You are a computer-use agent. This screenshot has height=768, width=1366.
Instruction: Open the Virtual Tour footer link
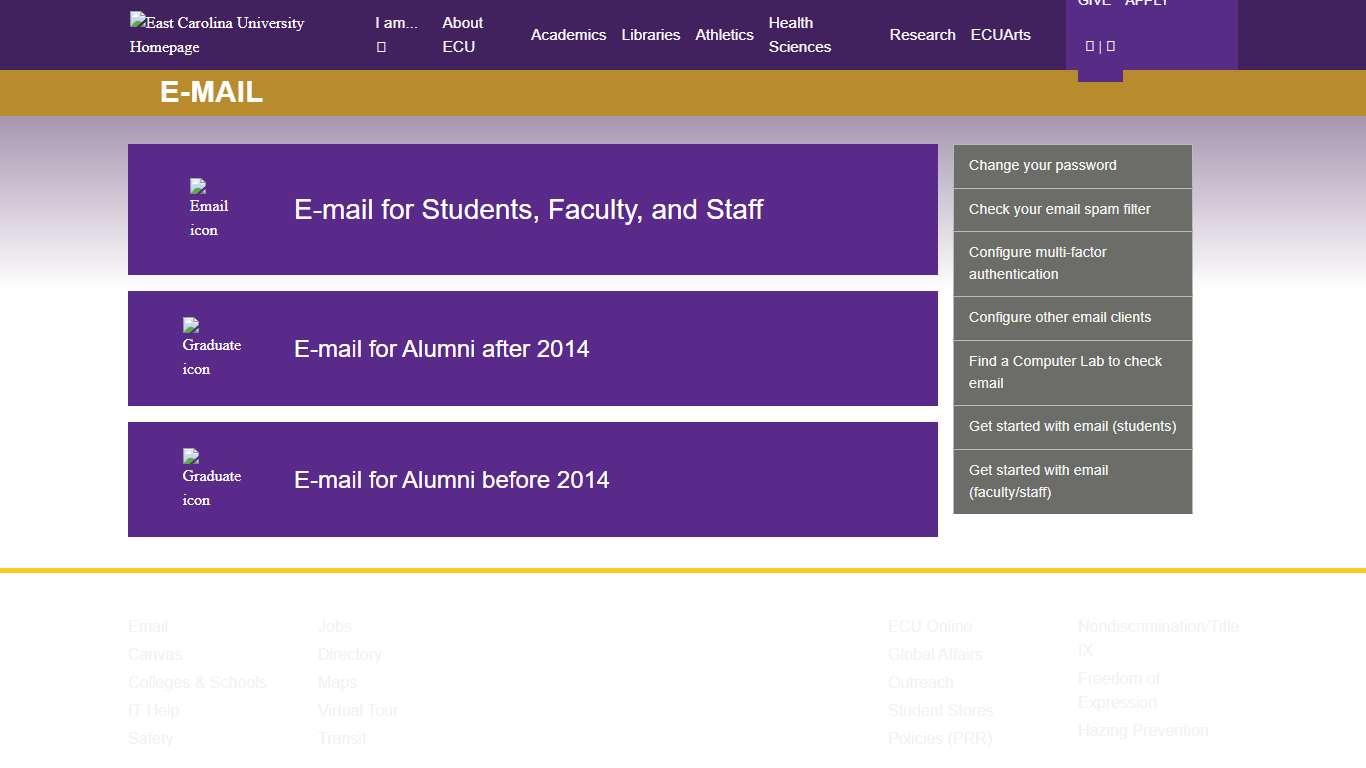point(357,710)
